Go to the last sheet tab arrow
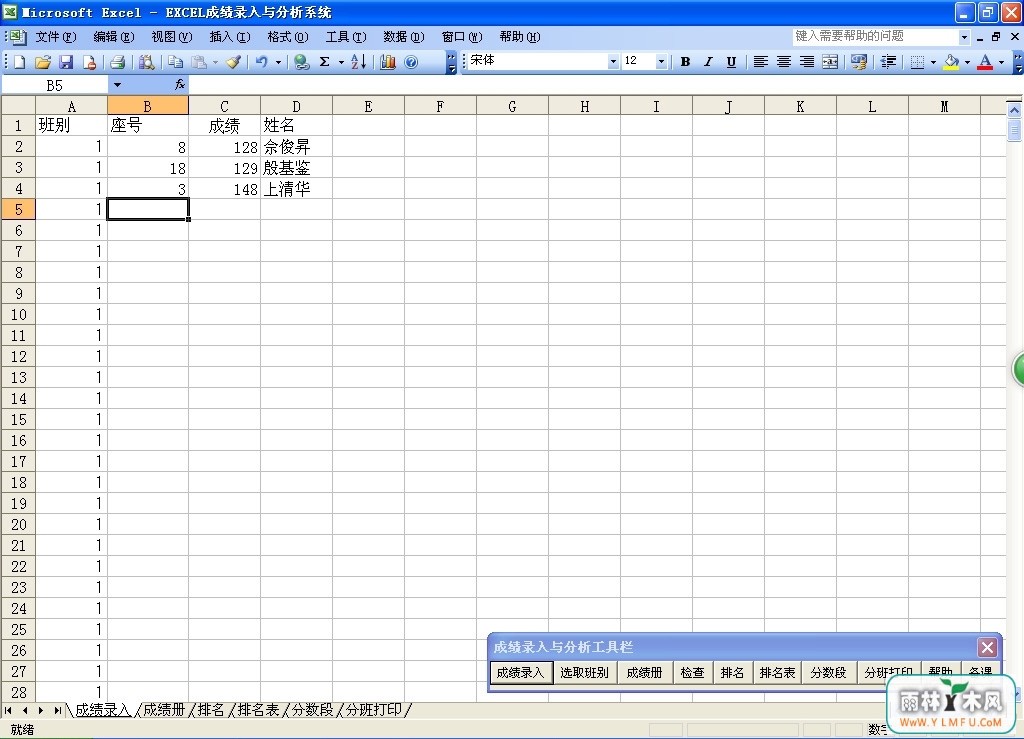Image resolution: width=1024 pixels, height=739 pixels. coord(57,710)
